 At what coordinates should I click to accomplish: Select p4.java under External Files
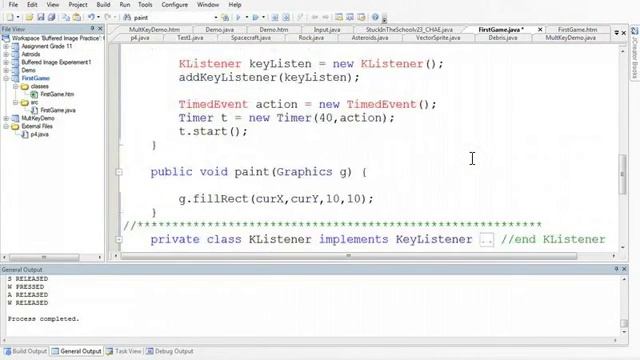click(40, 134)
